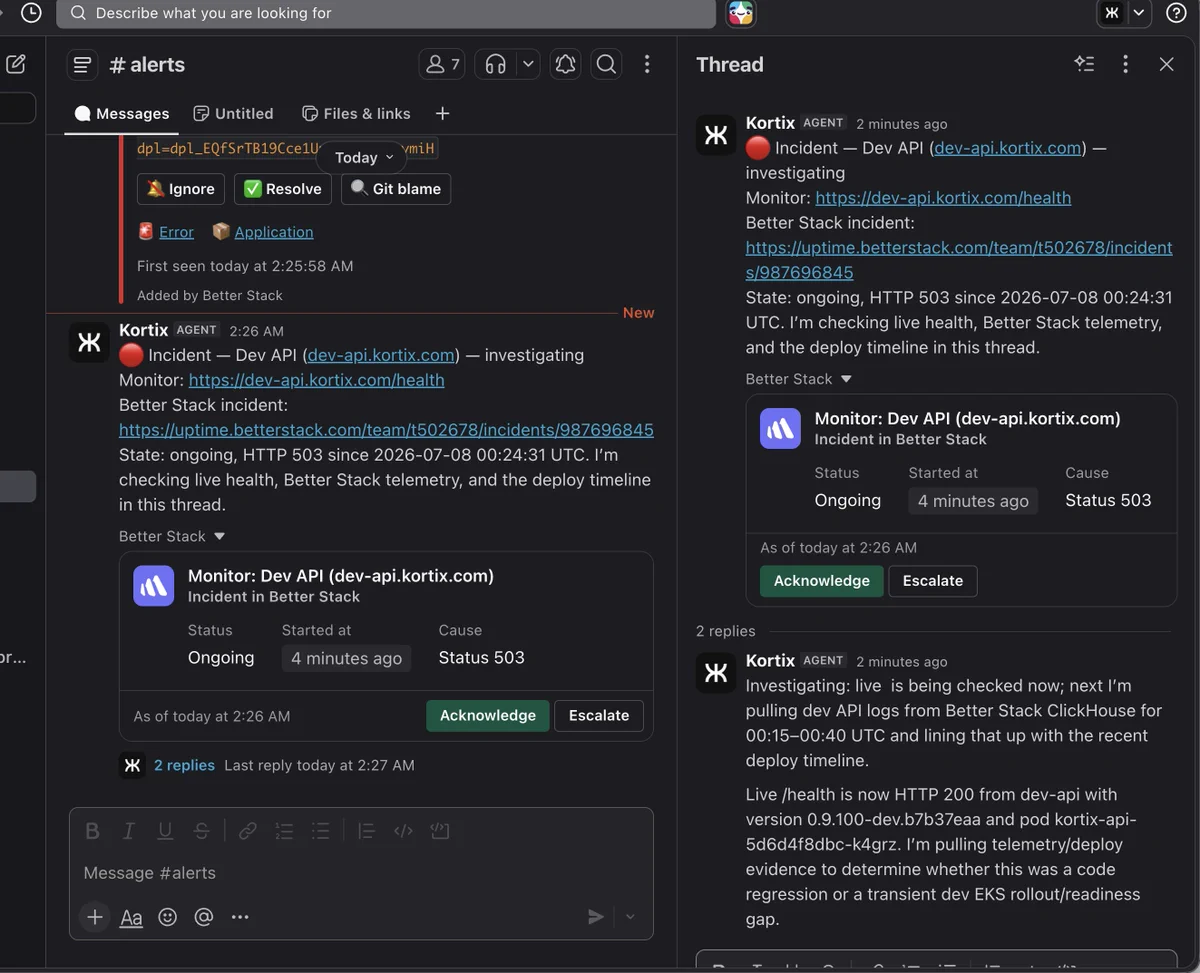Toggle italic formatting in channel composer

(128, 831)
